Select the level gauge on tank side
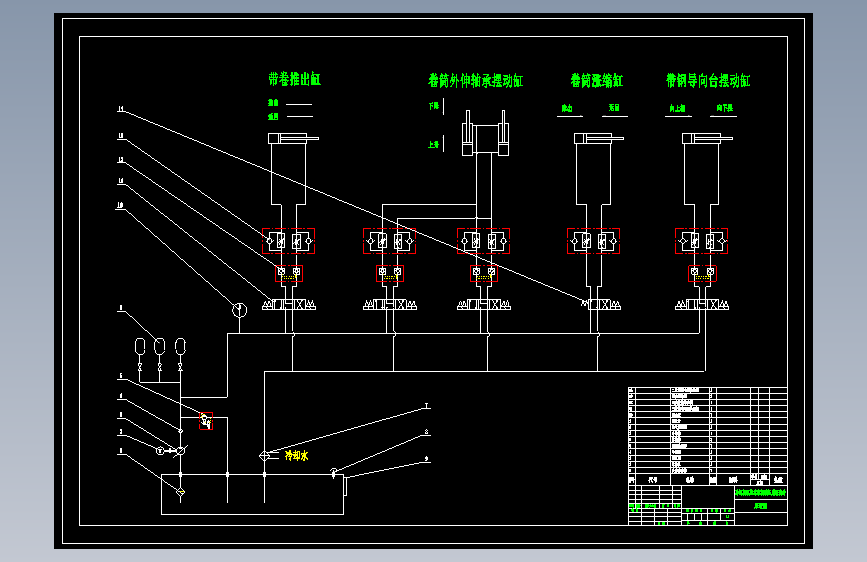867x562 pixels. [345, 486]
